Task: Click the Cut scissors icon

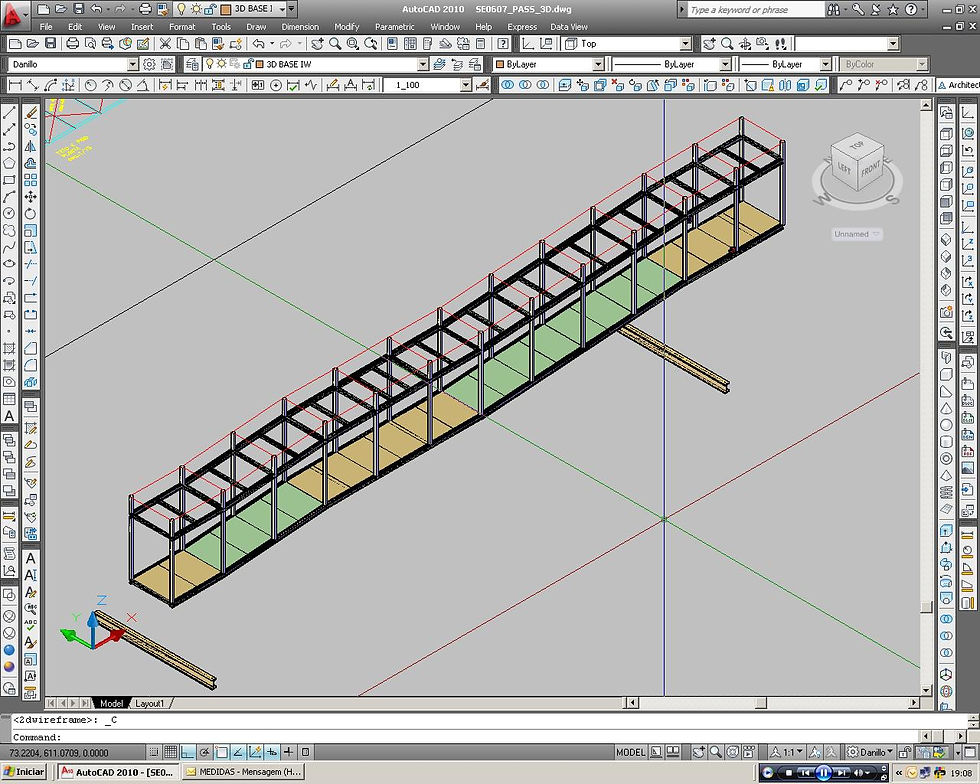Action: pos(165,44)
